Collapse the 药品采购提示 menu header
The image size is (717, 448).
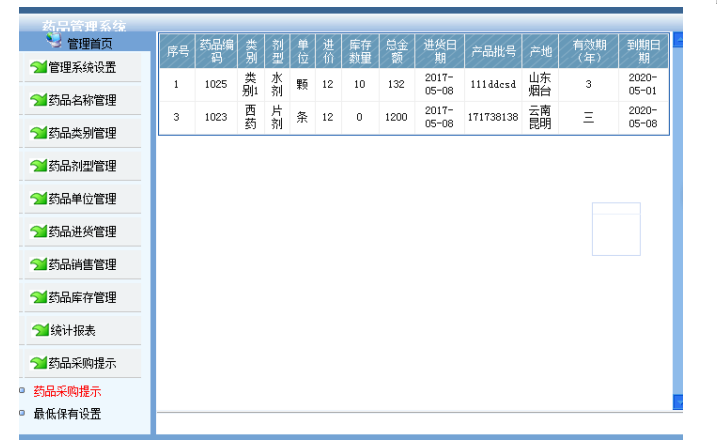click(x=82, y=363)
